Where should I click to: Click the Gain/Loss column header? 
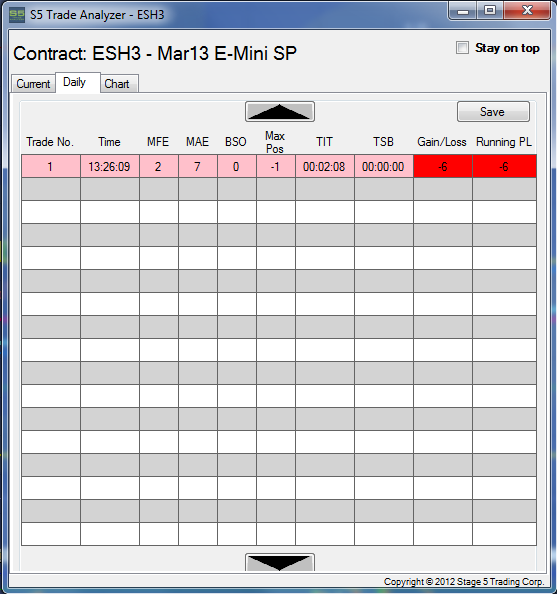click(x=442, y=142)
